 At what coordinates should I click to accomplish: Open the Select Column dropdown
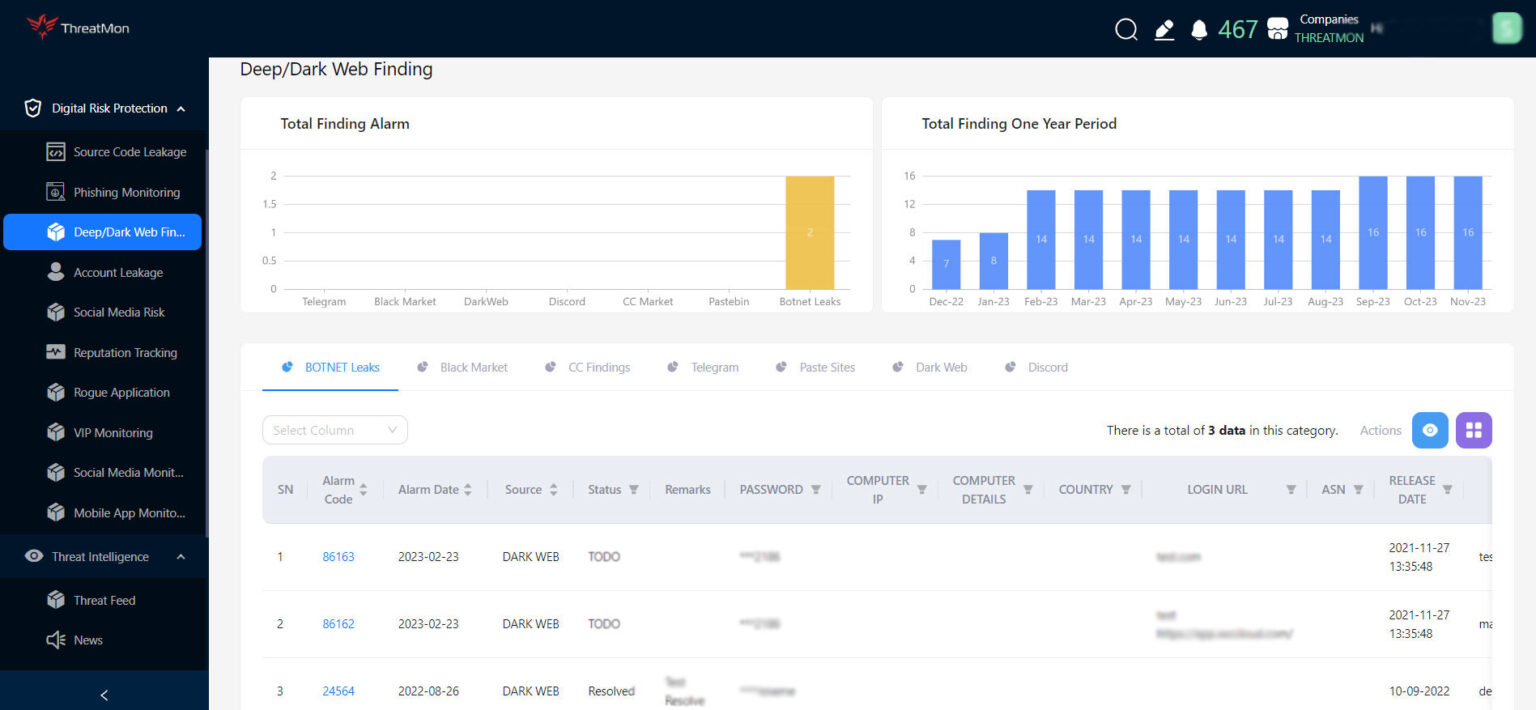coord(334,429)
